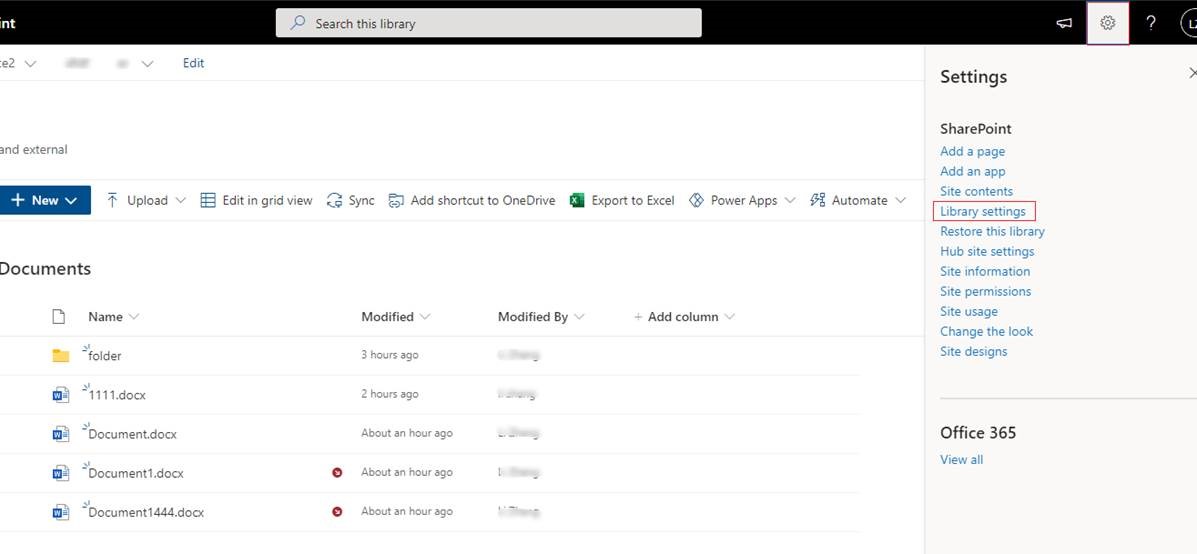Open Hub site settings
The width and height of the screenshot is (1197, 554).
pyautogui.click(x=987, y=251)
